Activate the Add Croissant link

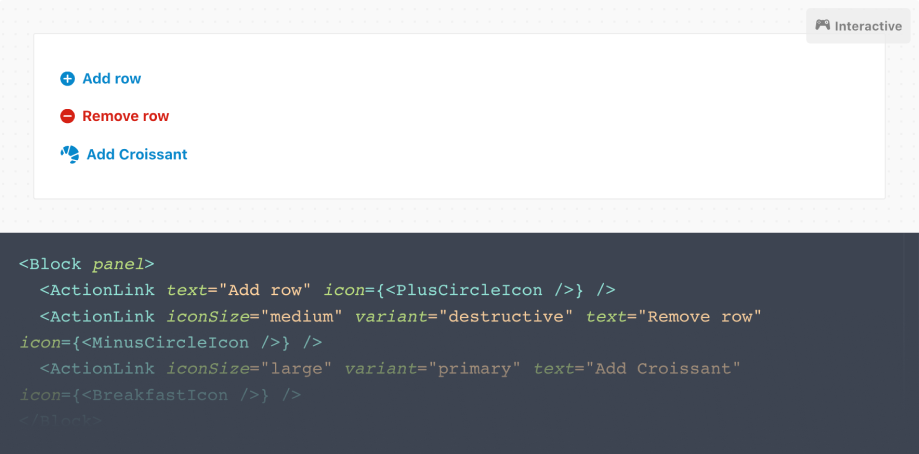point(124,154)
